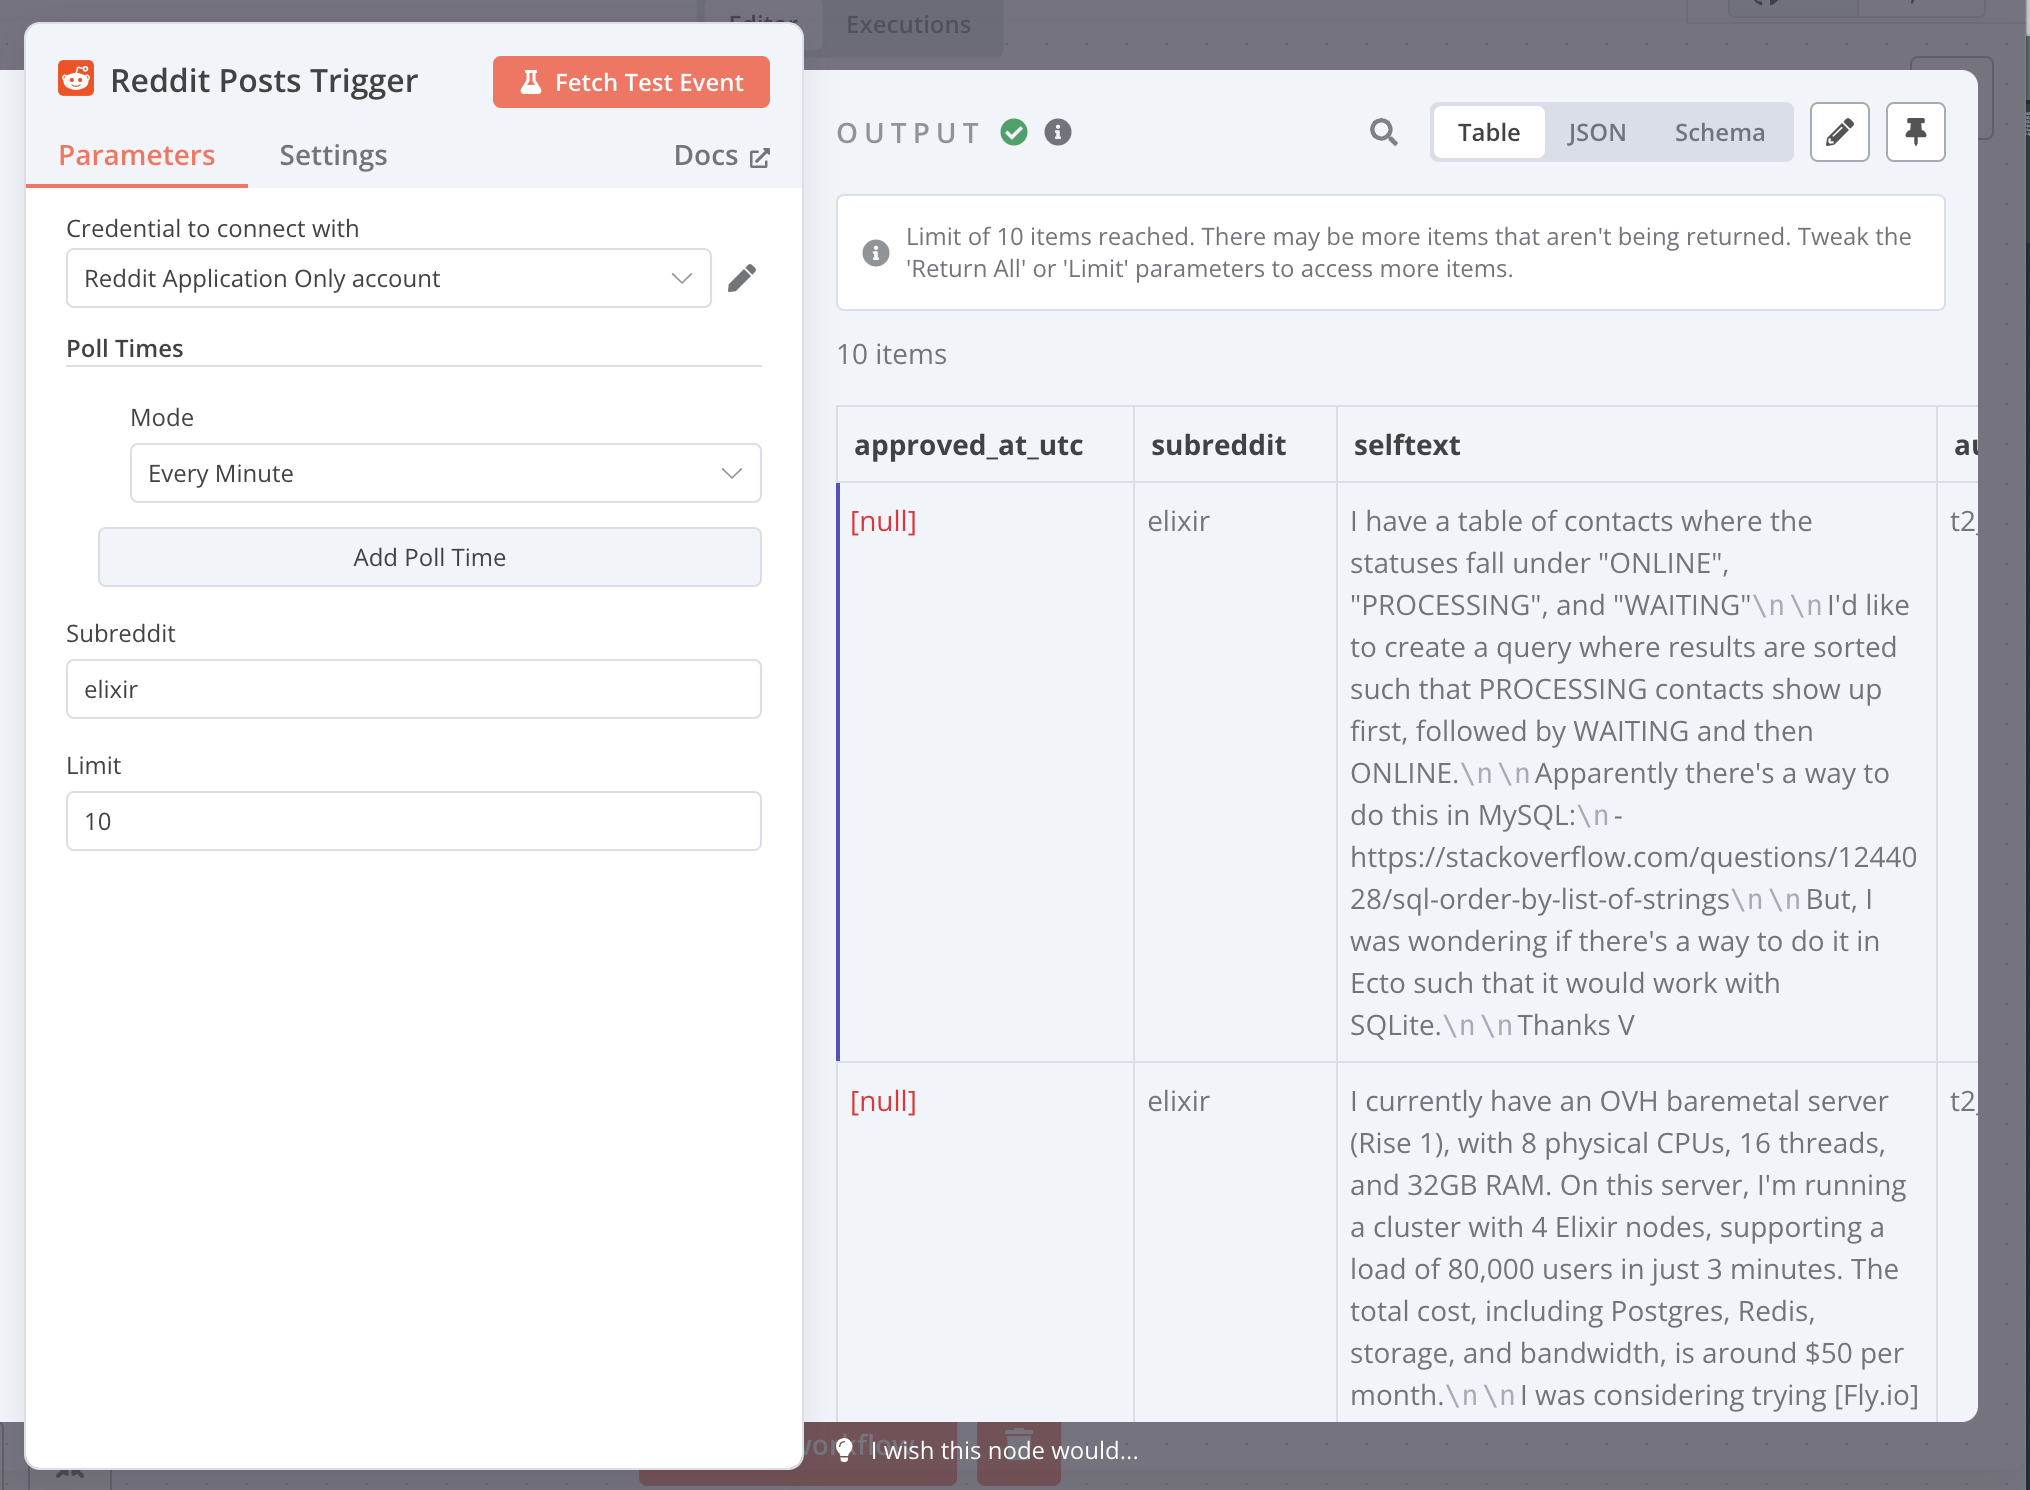Open the Reddit credential dropdown

388,278
